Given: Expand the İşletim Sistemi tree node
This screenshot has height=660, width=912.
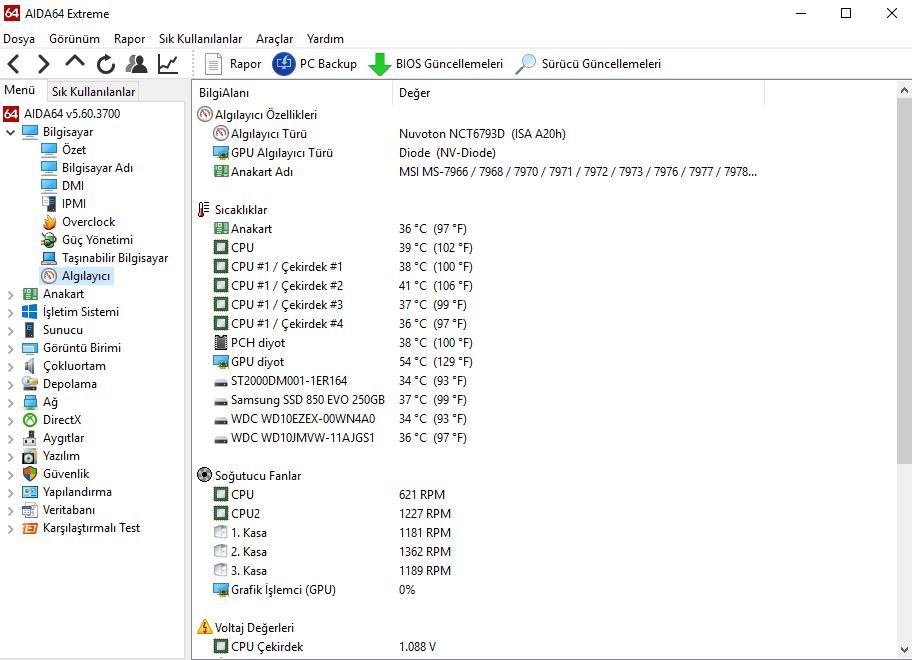Looking at the screenshot, I should tap(10, 312).
